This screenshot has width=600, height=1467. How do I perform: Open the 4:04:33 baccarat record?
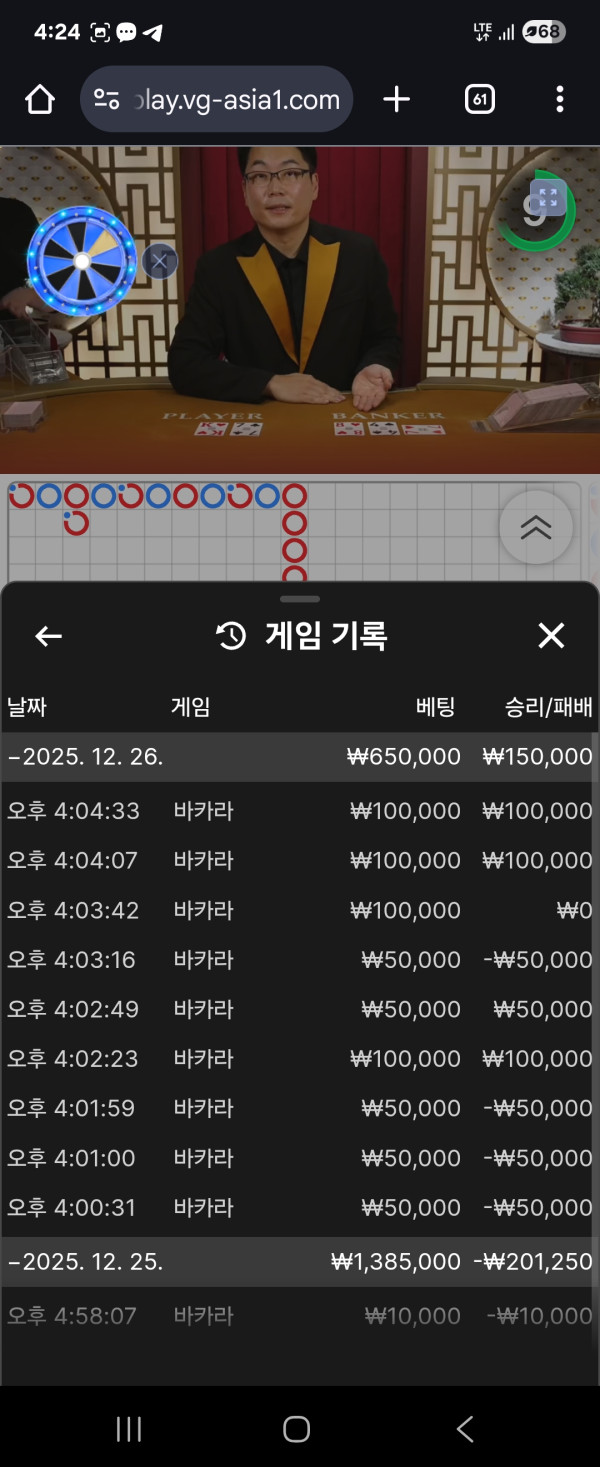[x=299, y=811]
